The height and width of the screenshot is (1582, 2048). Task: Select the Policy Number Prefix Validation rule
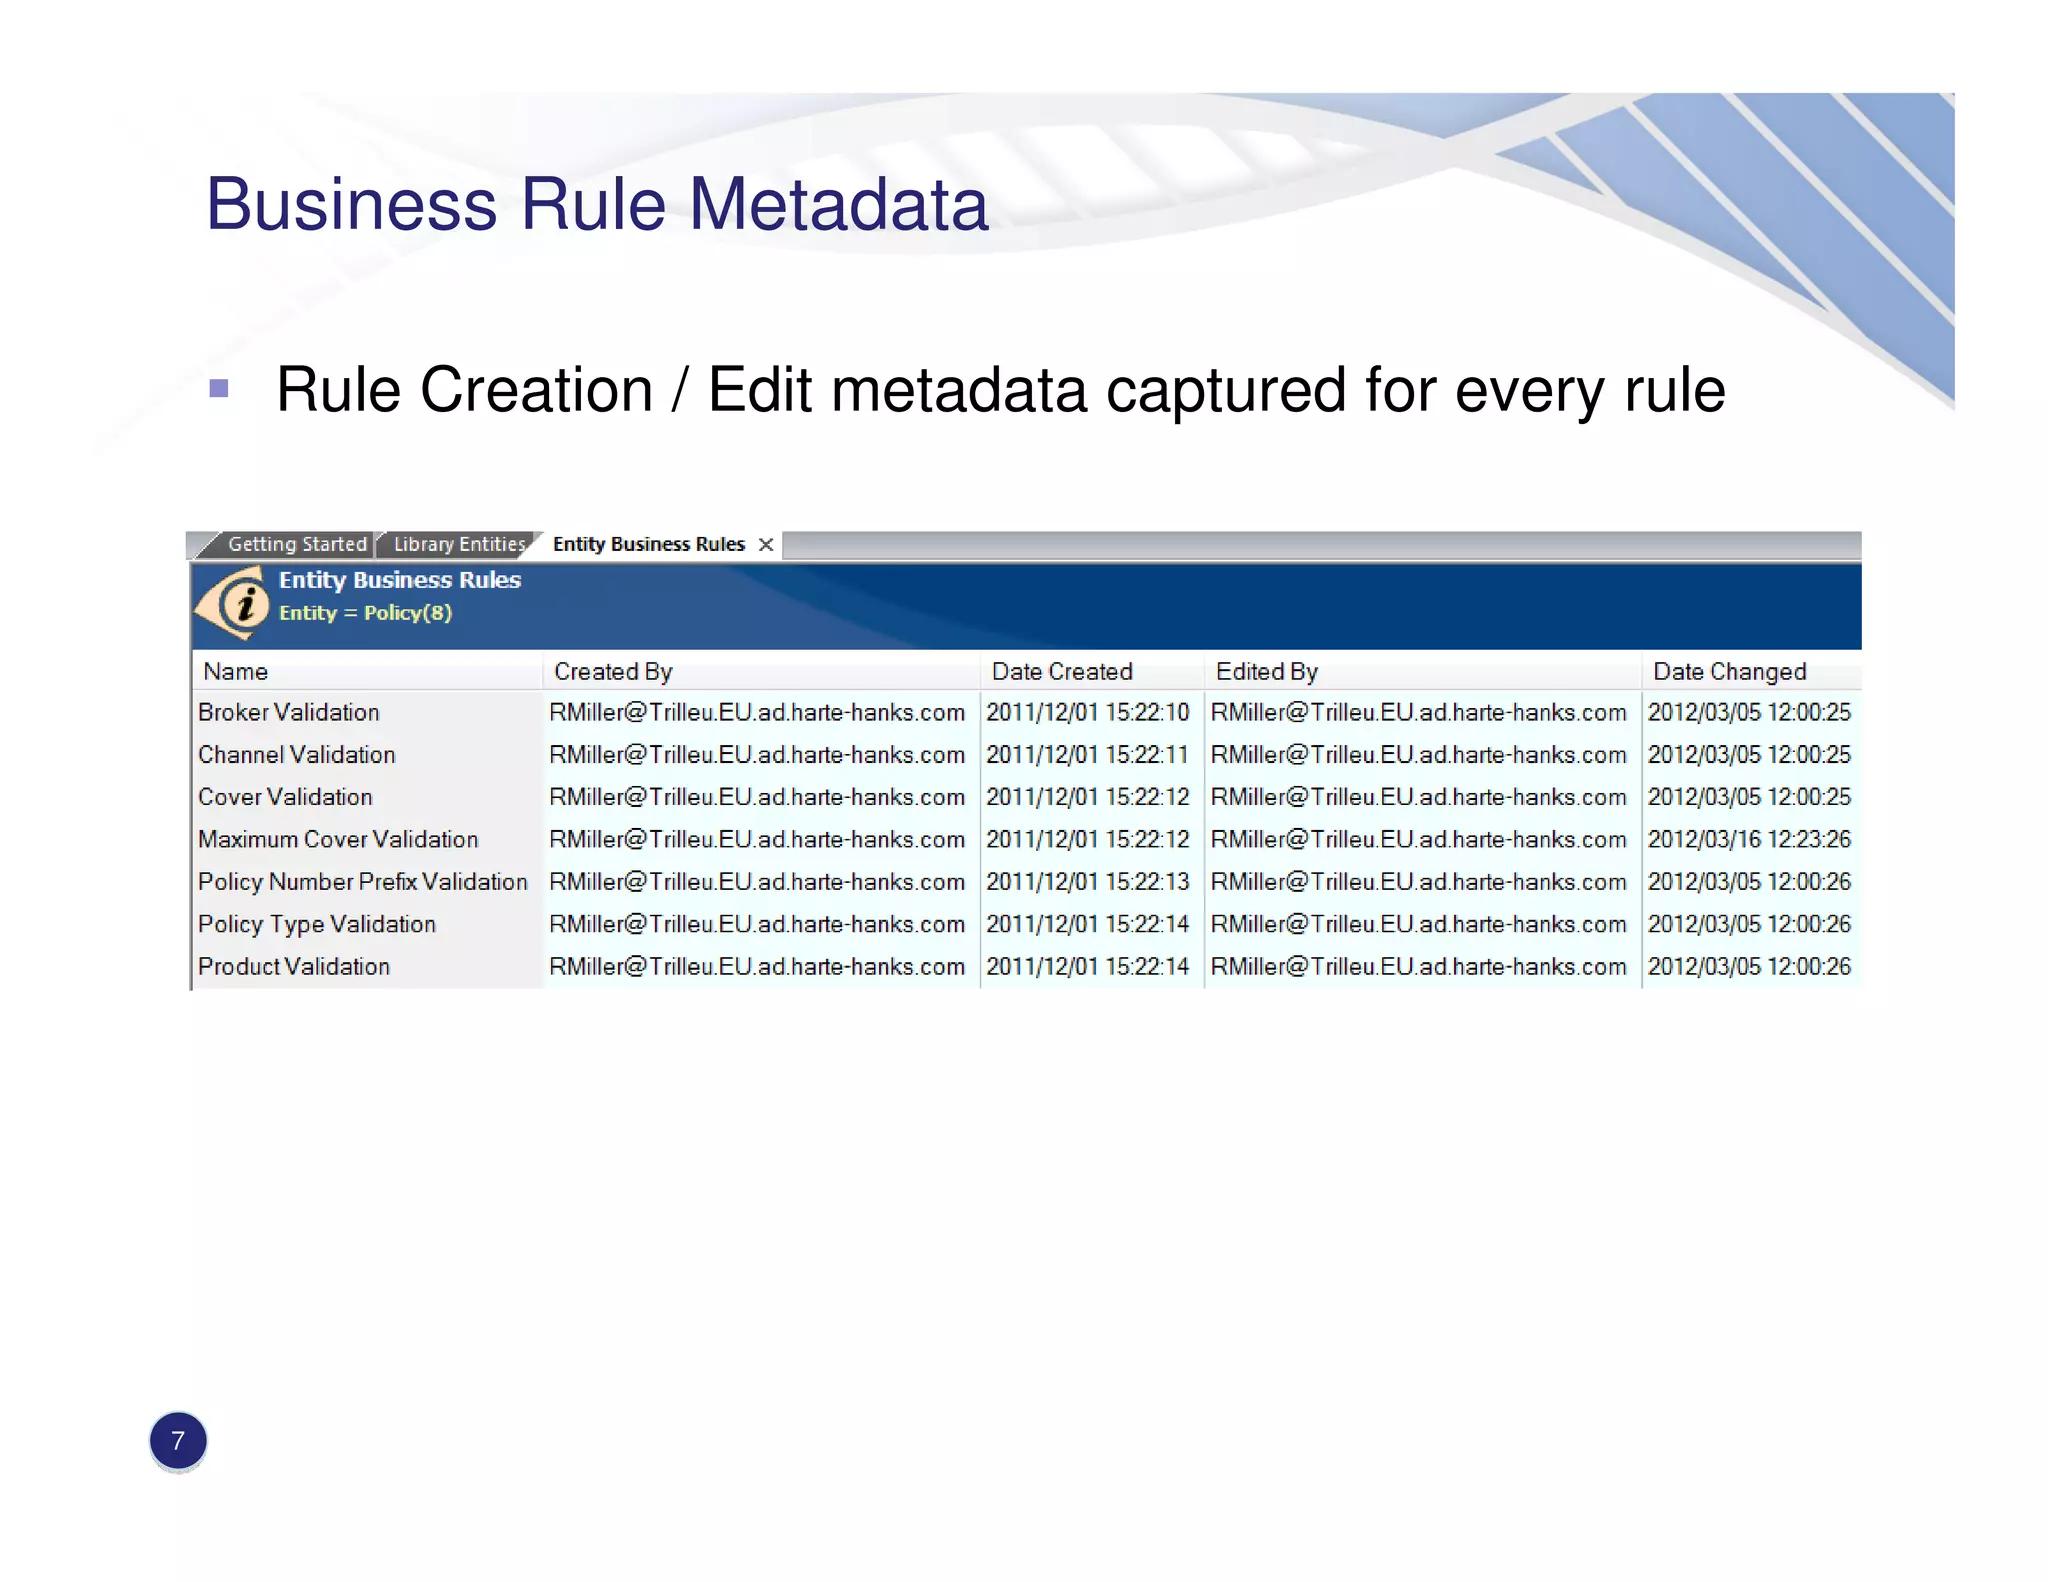coord(363,881)
